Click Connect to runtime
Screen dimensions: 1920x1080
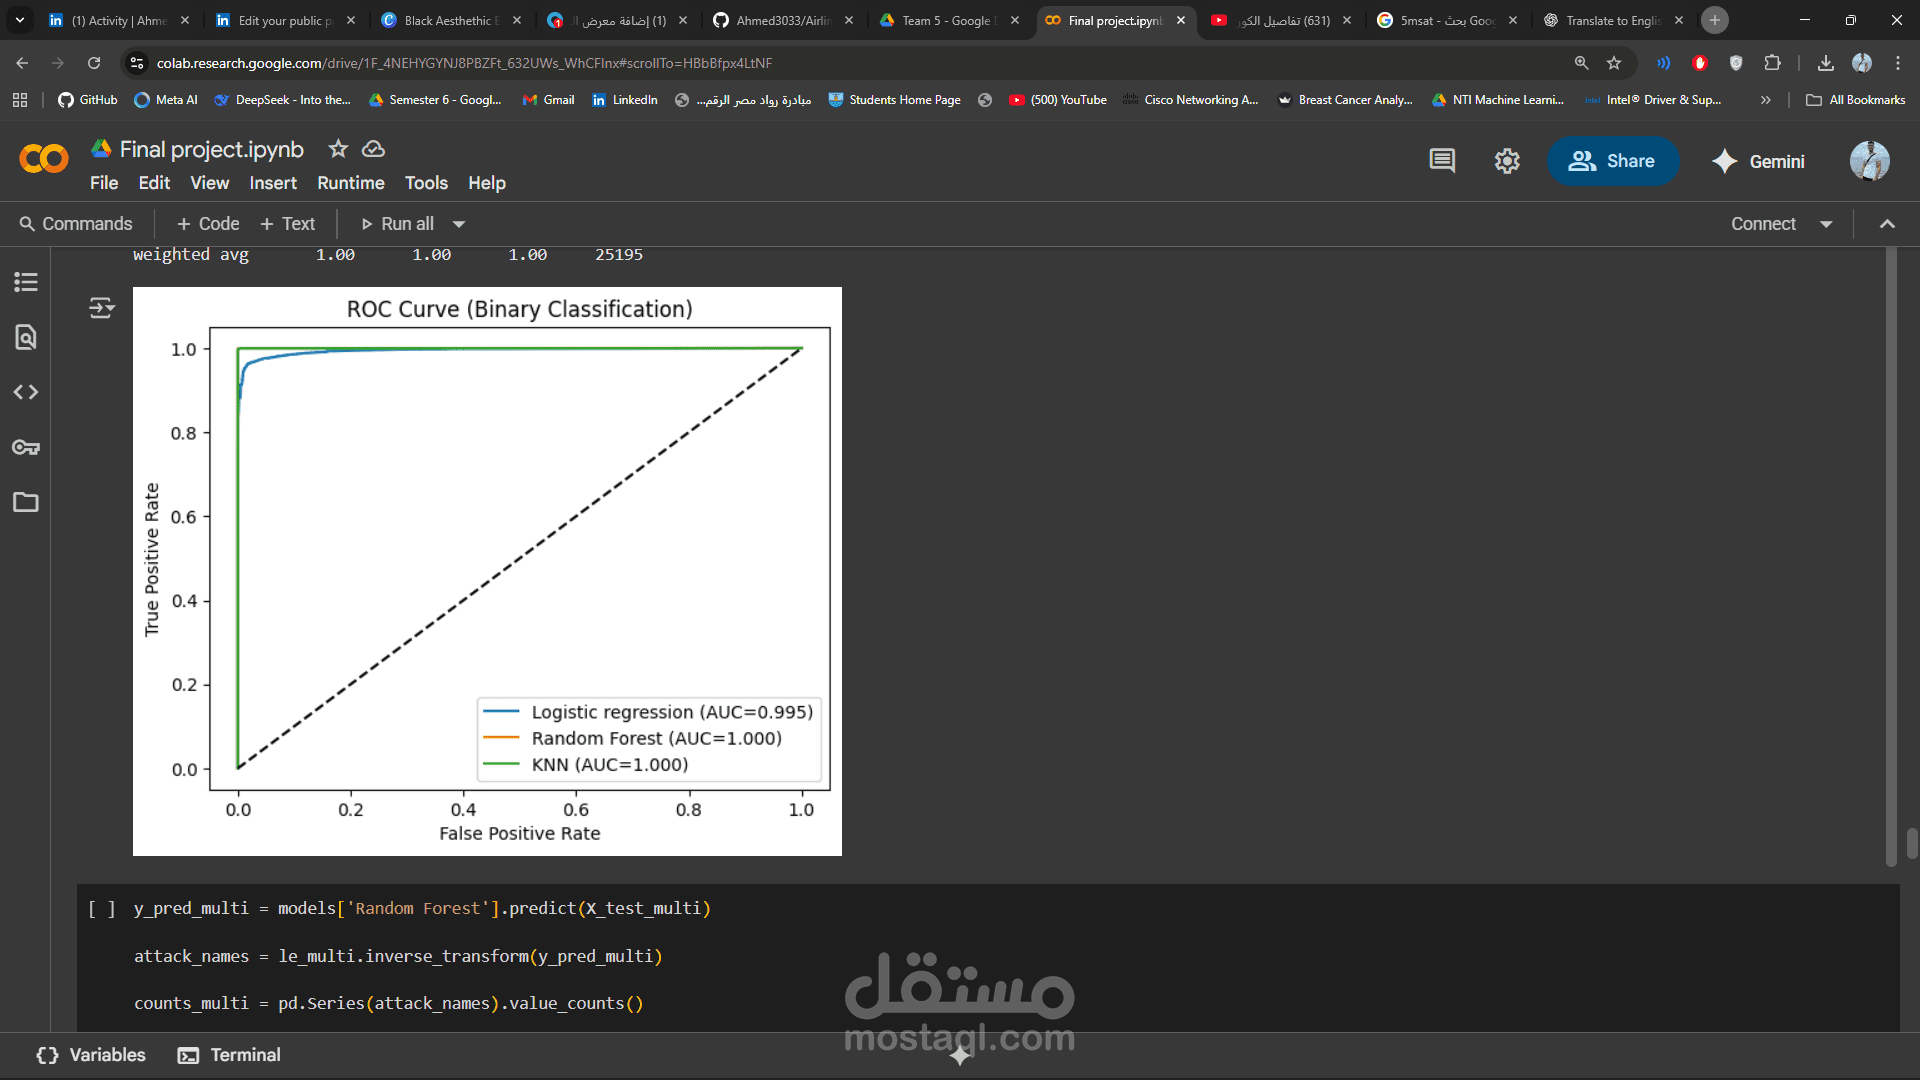(x=1763, y=224)
